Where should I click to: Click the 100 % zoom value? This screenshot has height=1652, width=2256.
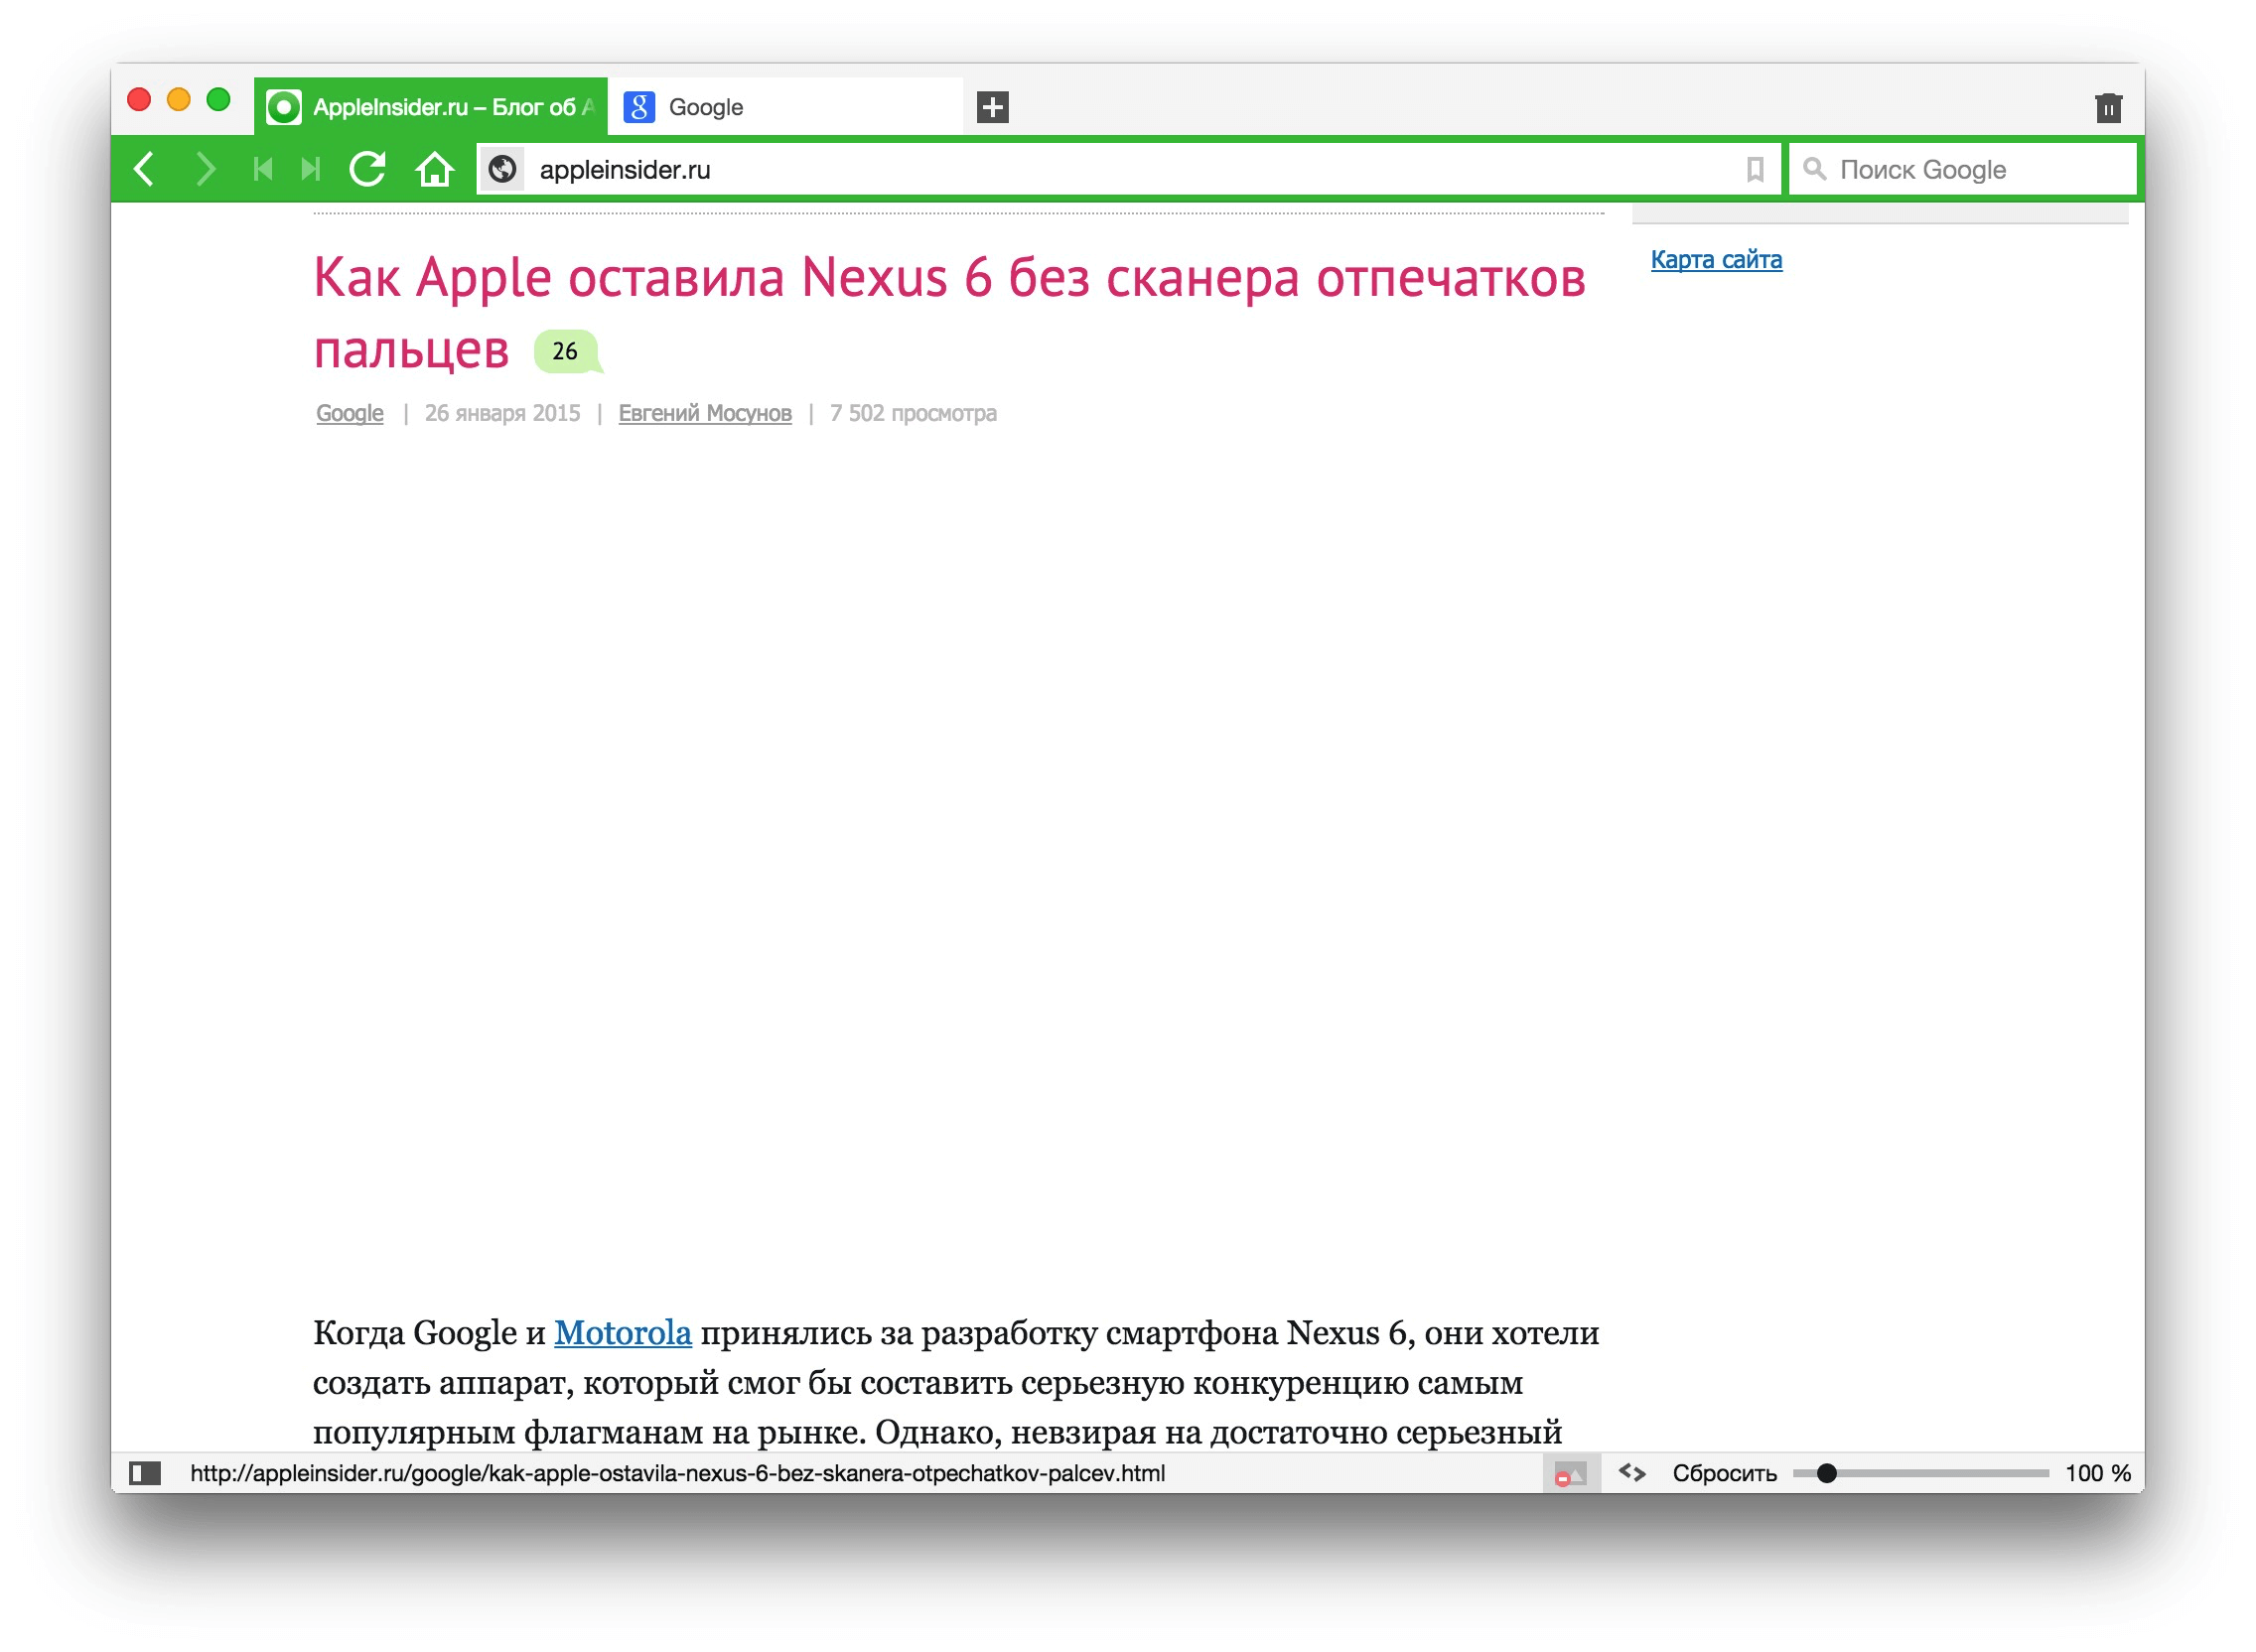click(2098, 1473)
